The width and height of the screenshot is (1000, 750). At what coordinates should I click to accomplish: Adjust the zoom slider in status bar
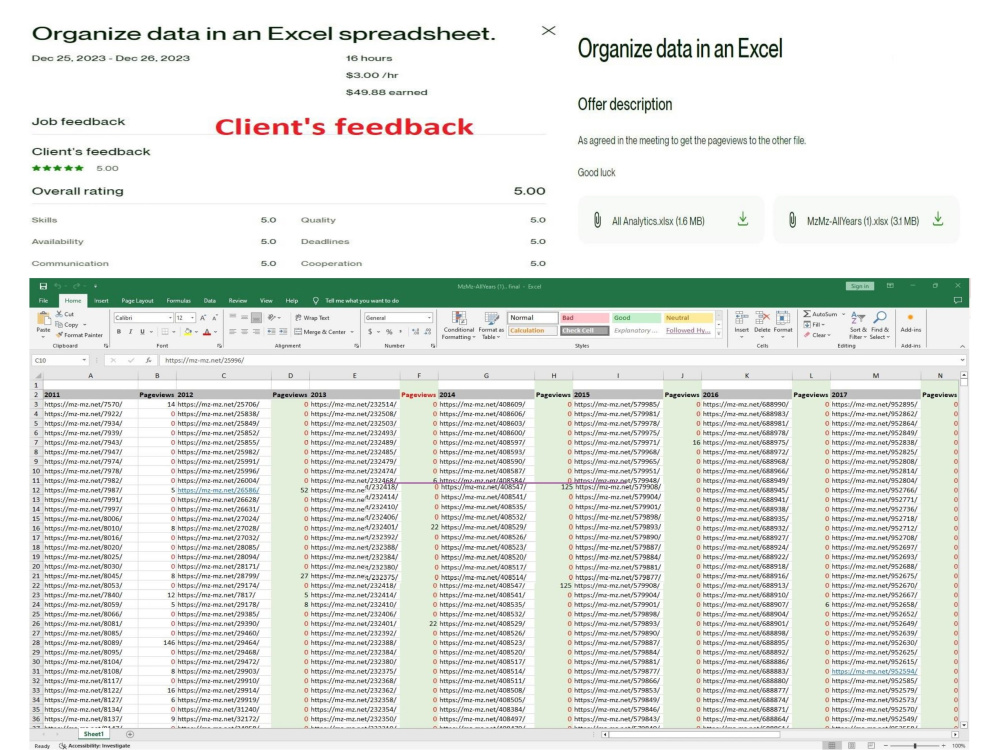[x=915, y=746]
